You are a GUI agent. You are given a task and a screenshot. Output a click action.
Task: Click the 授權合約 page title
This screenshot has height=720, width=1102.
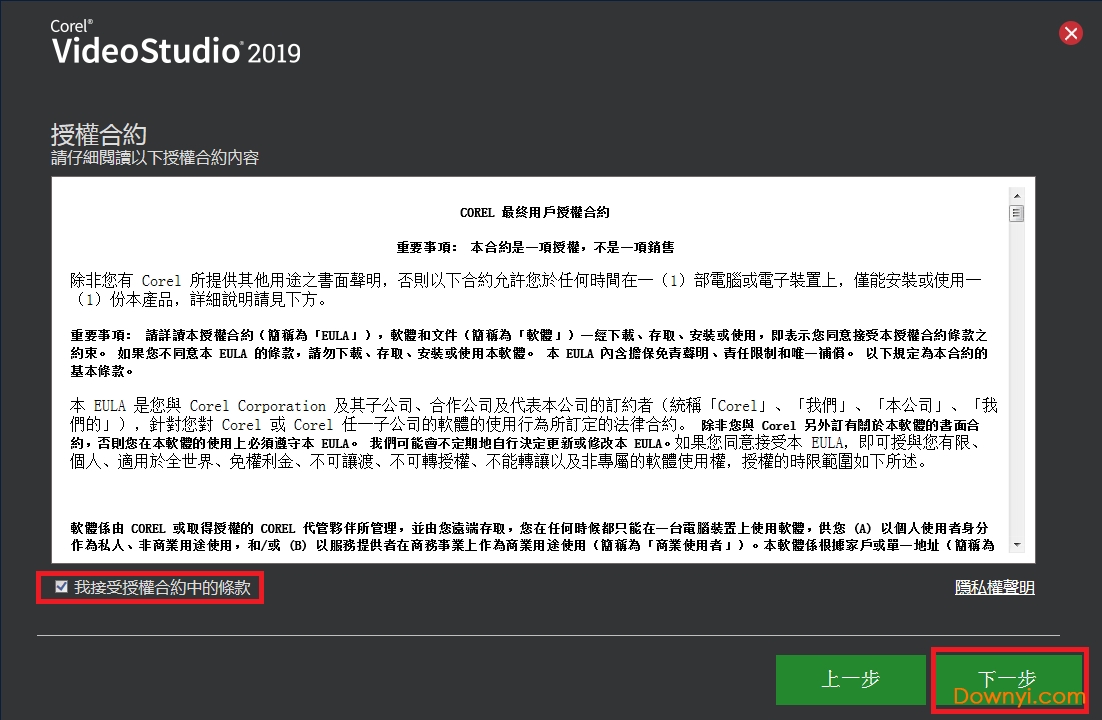point(98,134)
